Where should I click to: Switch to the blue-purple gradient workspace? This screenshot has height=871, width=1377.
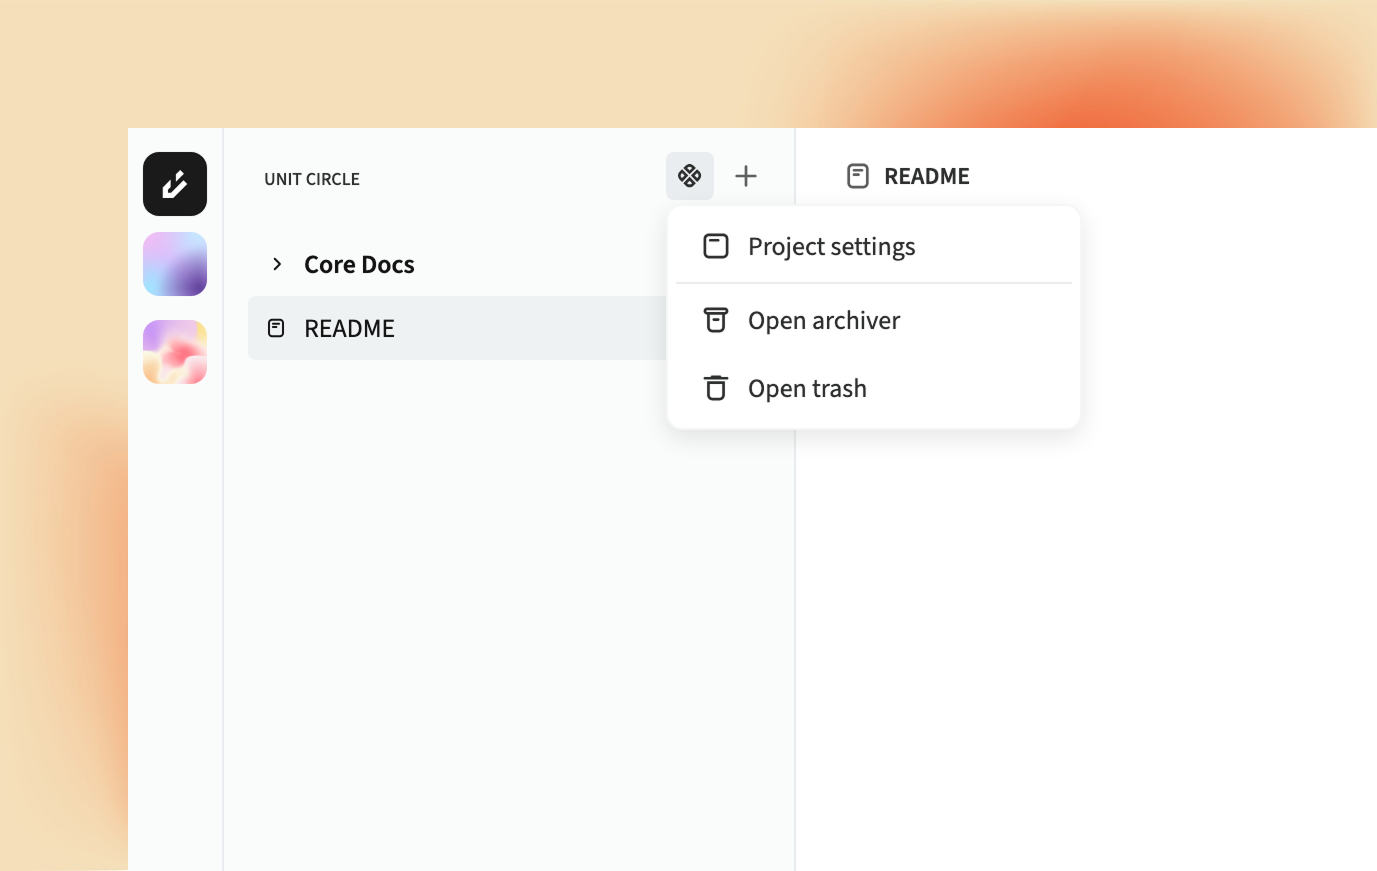175,264
